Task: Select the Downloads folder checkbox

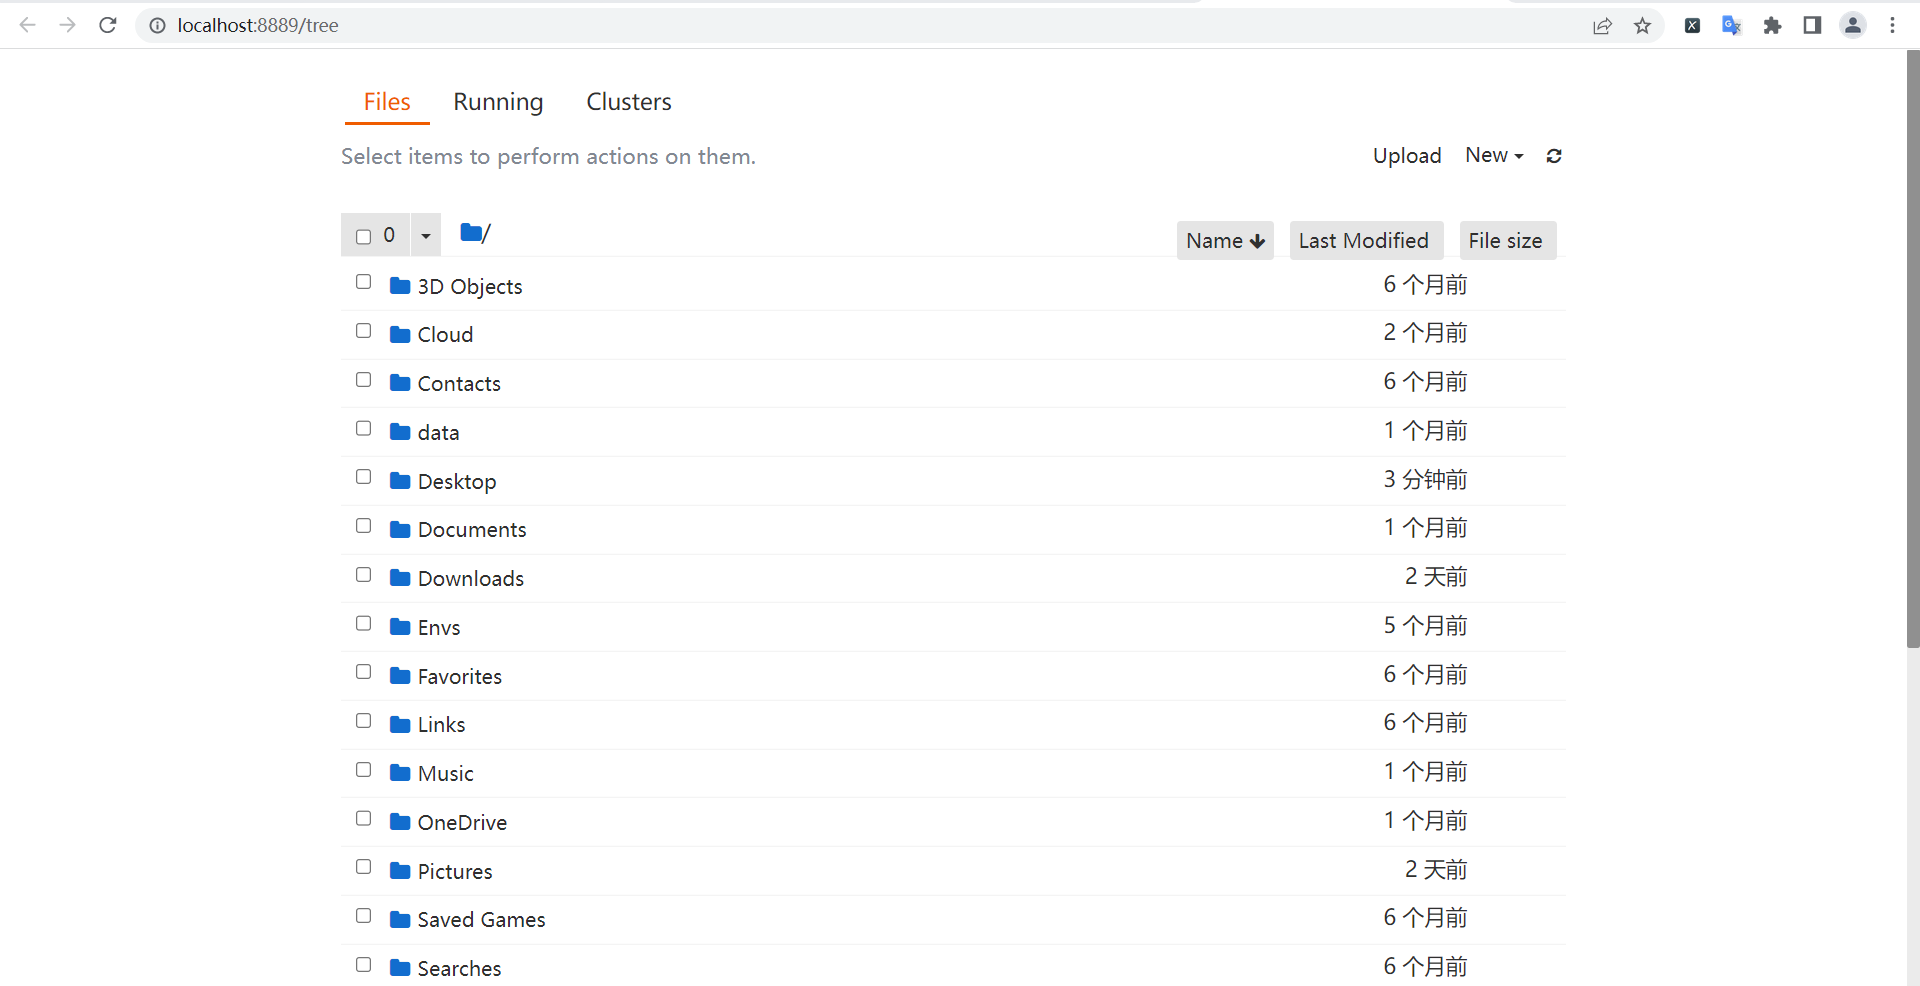Action: 363,575
